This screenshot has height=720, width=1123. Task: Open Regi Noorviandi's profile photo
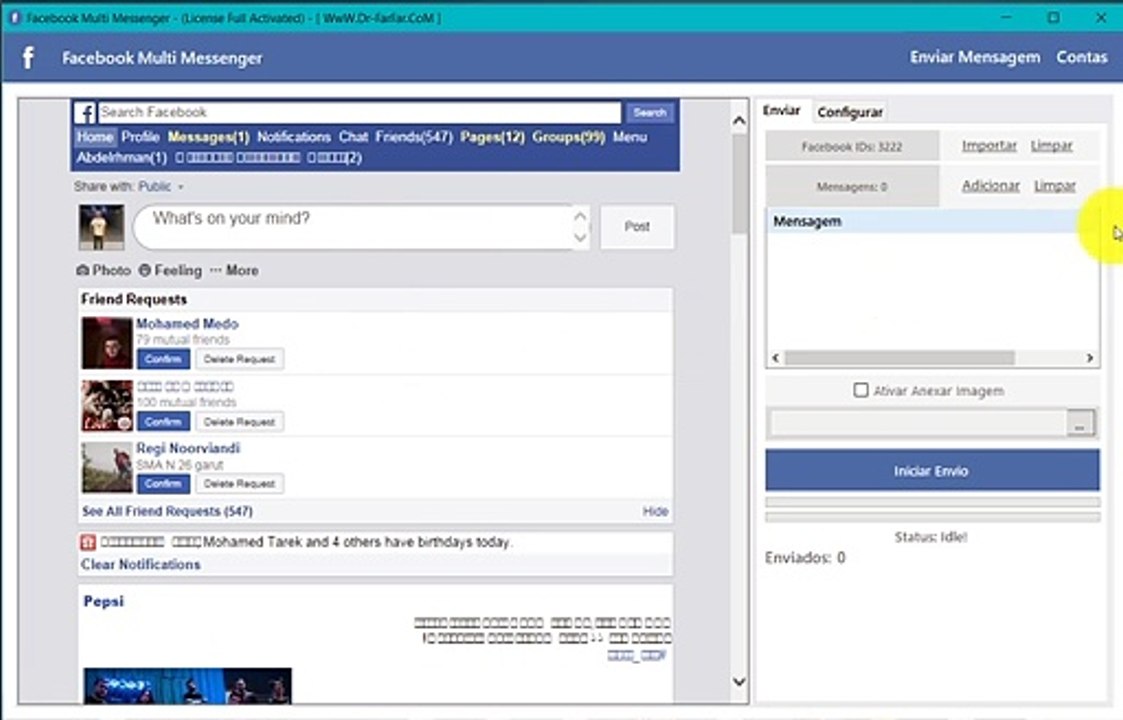pyautogui.click(x=107, y=467)
